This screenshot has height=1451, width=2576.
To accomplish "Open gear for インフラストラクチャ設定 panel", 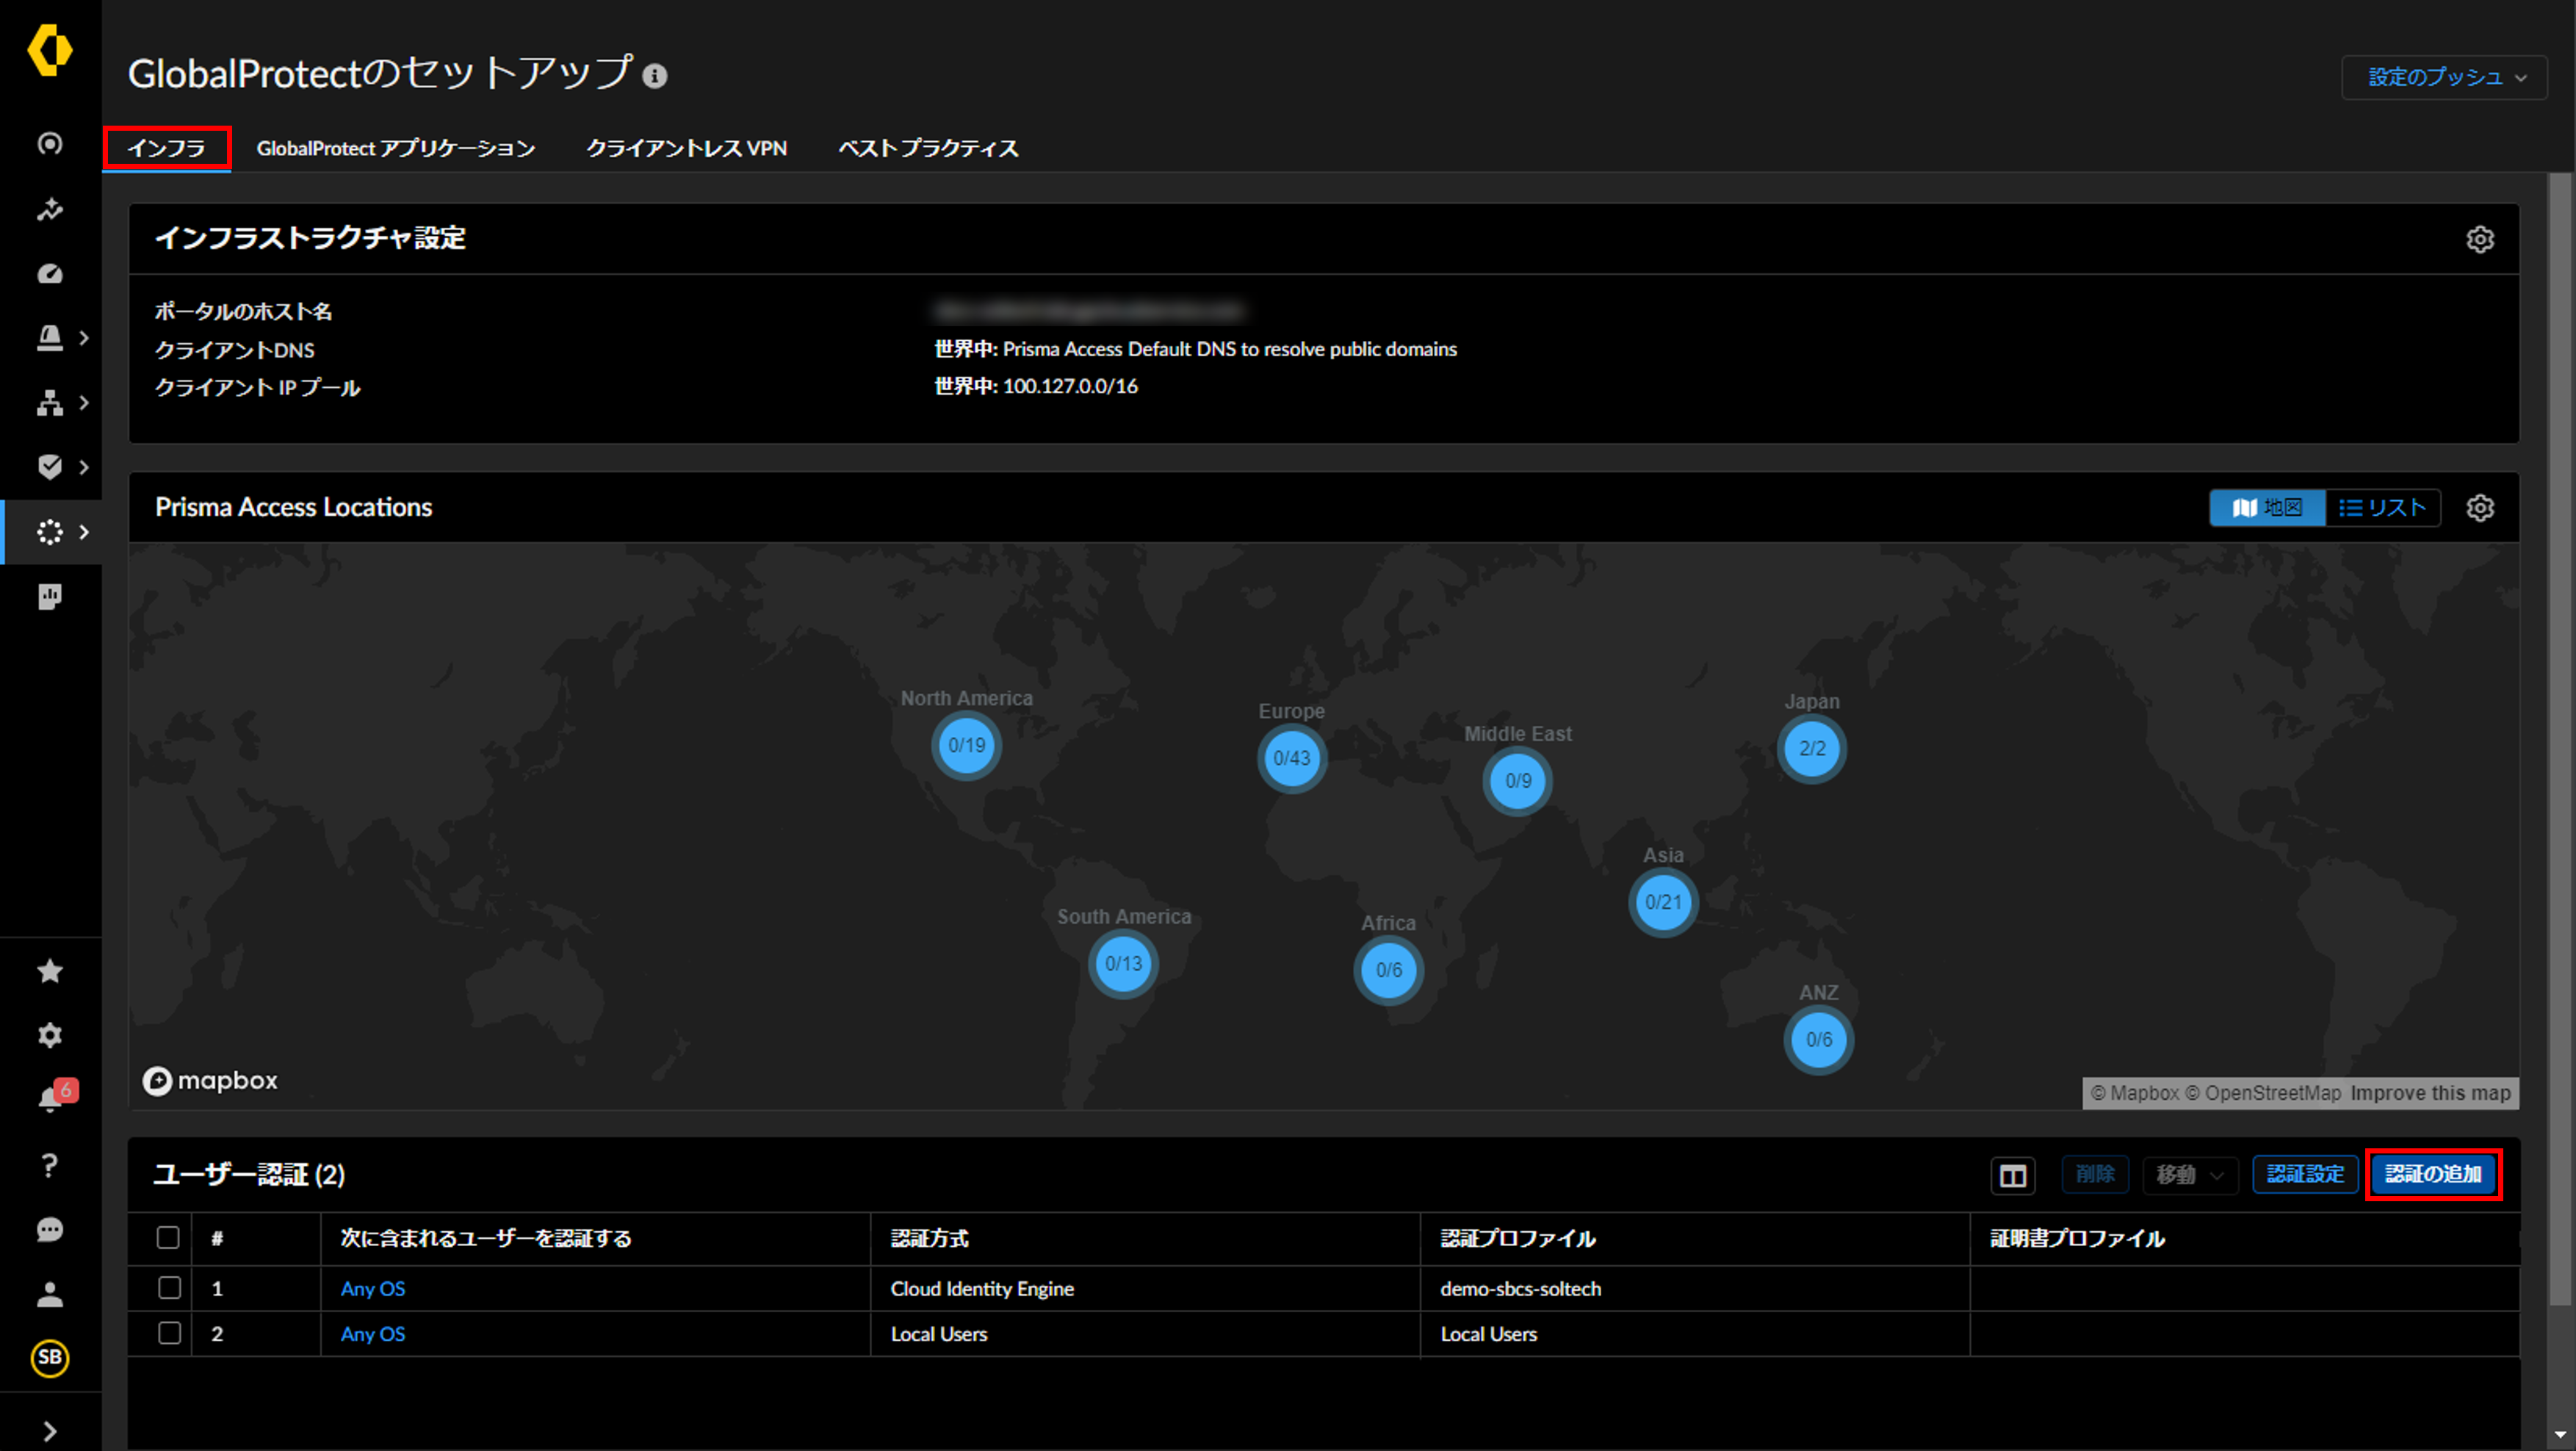I will (x=2480, y=240).
